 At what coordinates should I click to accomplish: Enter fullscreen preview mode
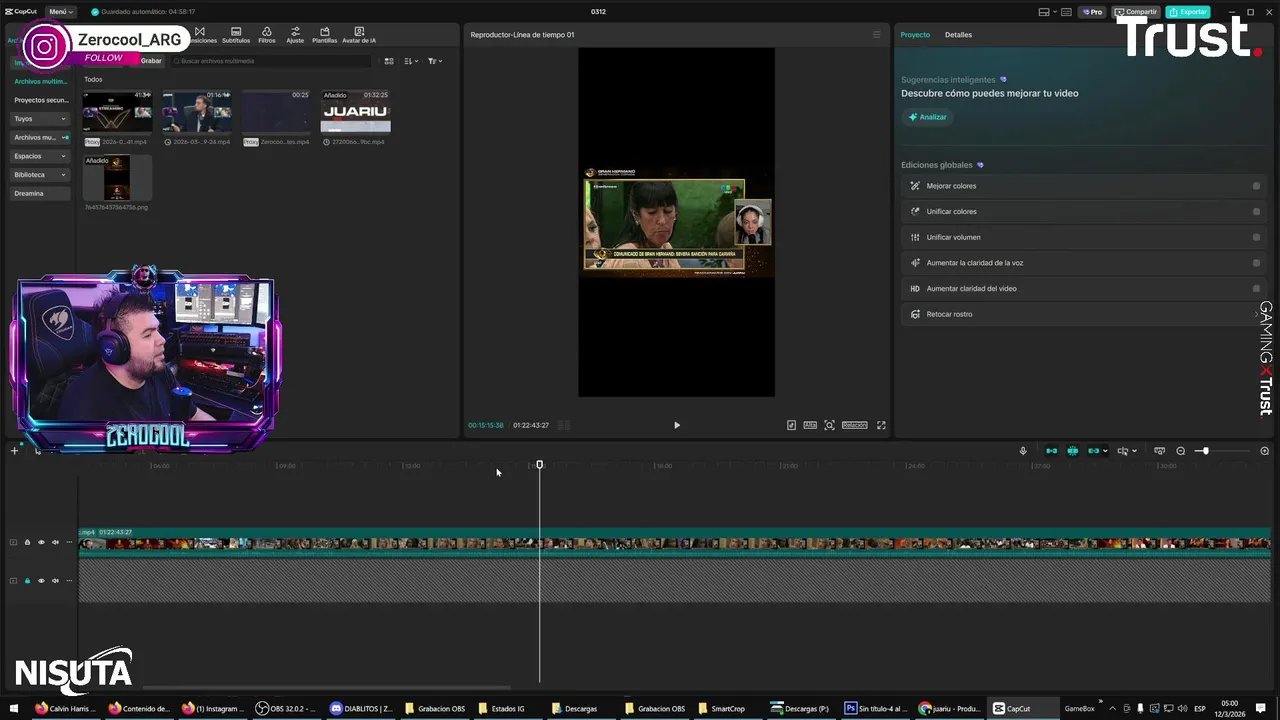(x=881, y=425)
